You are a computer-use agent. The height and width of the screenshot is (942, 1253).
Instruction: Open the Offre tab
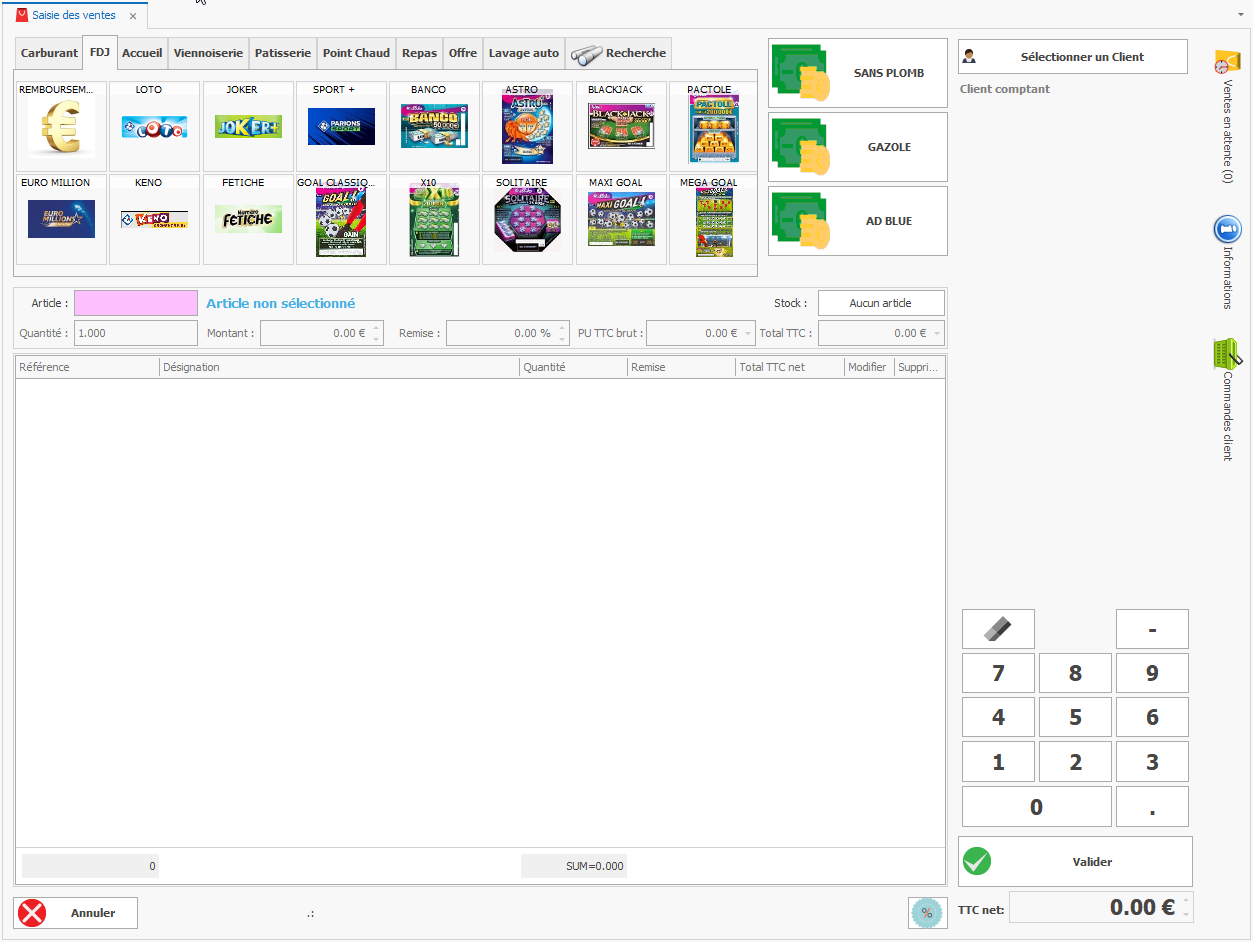pos(463,53)
